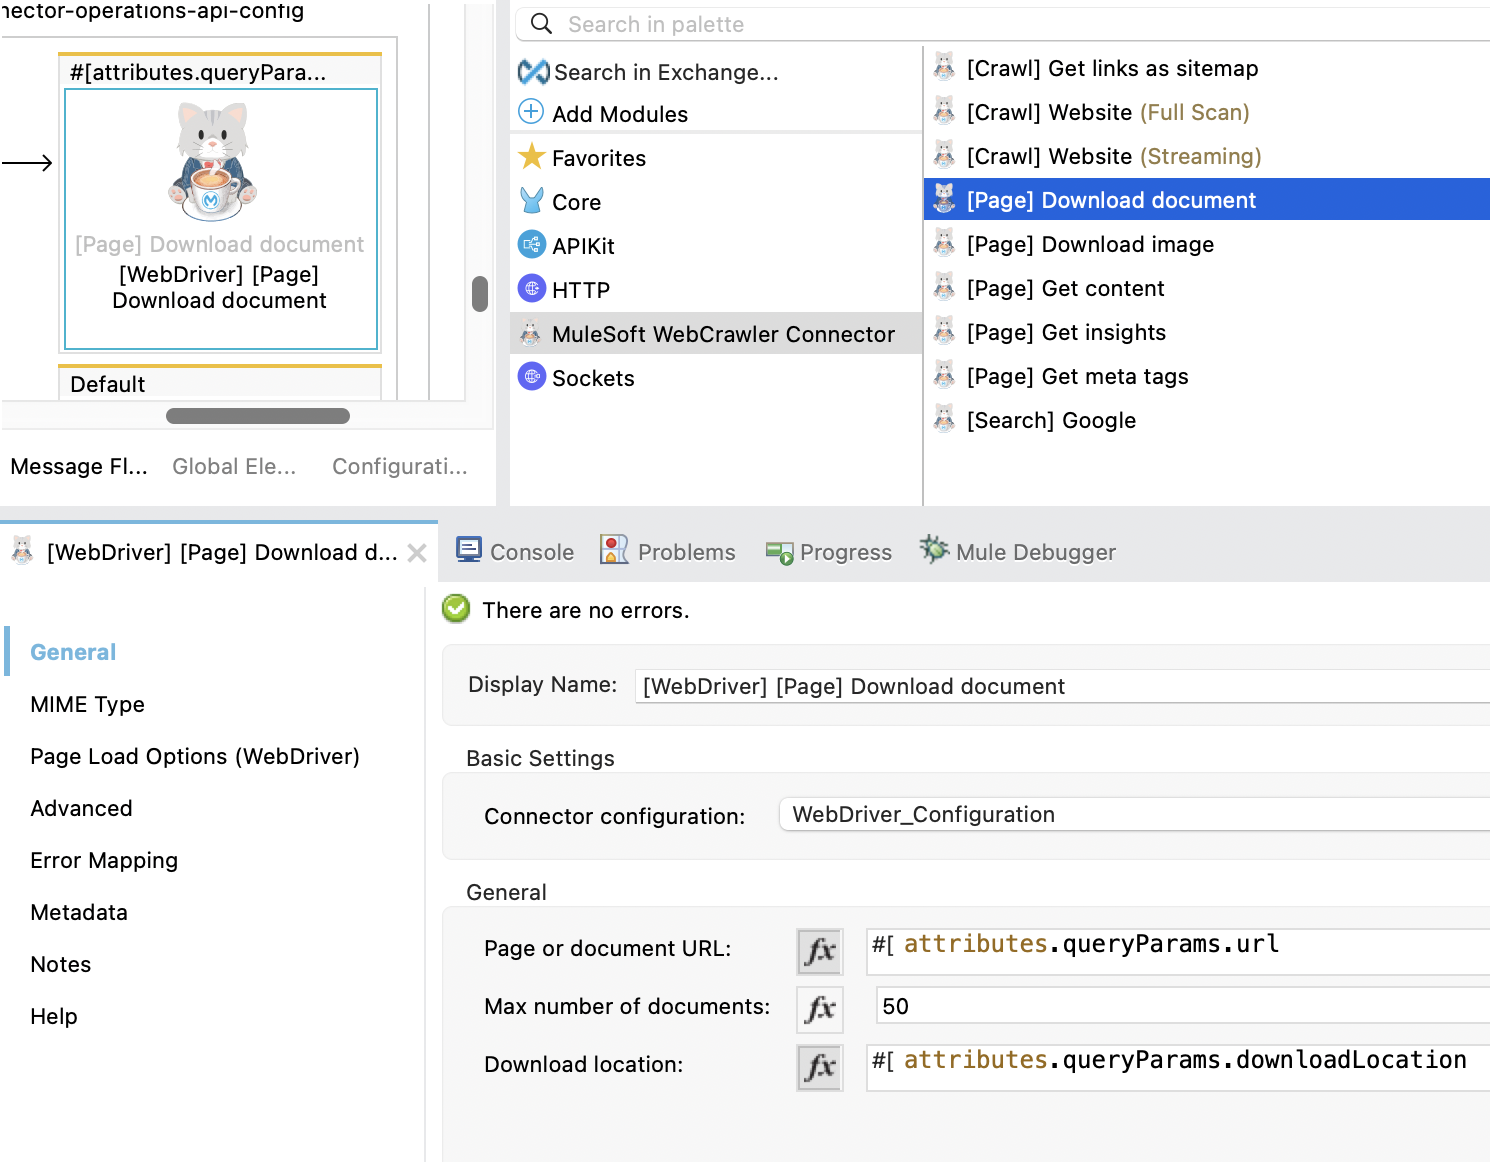Click the icon for [Search] Google operation
1490x1162 pixels.
point(944,418)
